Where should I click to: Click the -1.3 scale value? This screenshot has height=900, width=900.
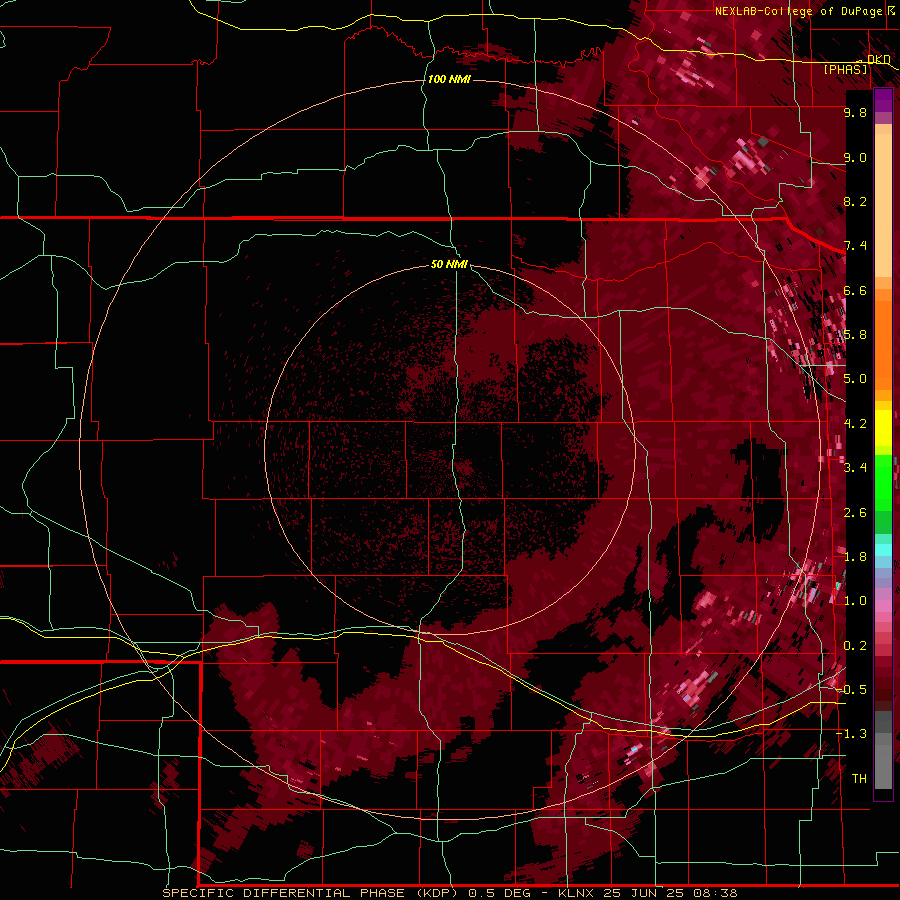852,734
